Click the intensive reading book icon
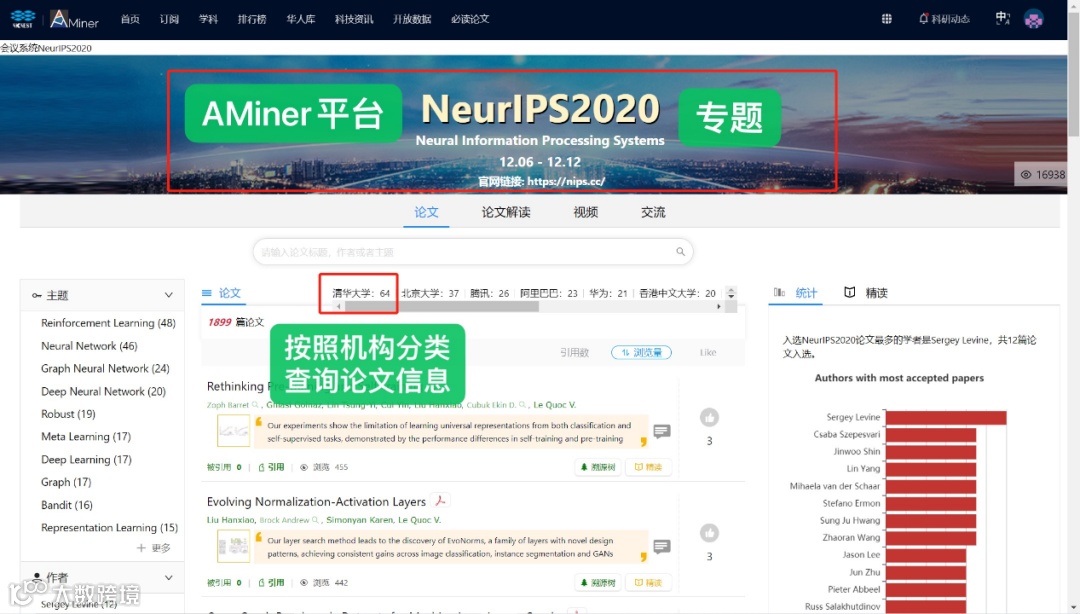 [849, 292]
